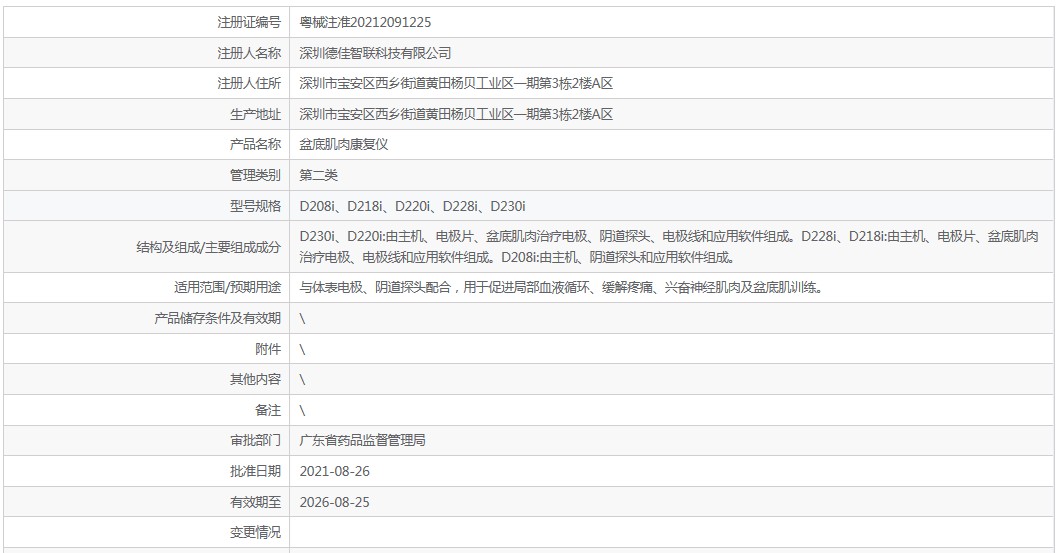Viewport: 1060px width, 553px height.
Task: Click the 批准日期 label
Action: [255, 471]
